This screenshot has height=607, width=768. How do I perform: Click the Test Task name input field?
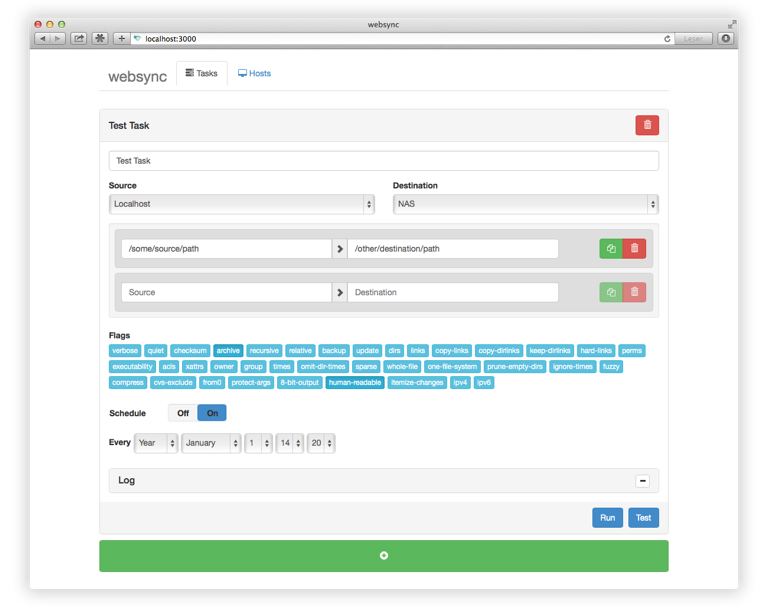click(384, 161)
